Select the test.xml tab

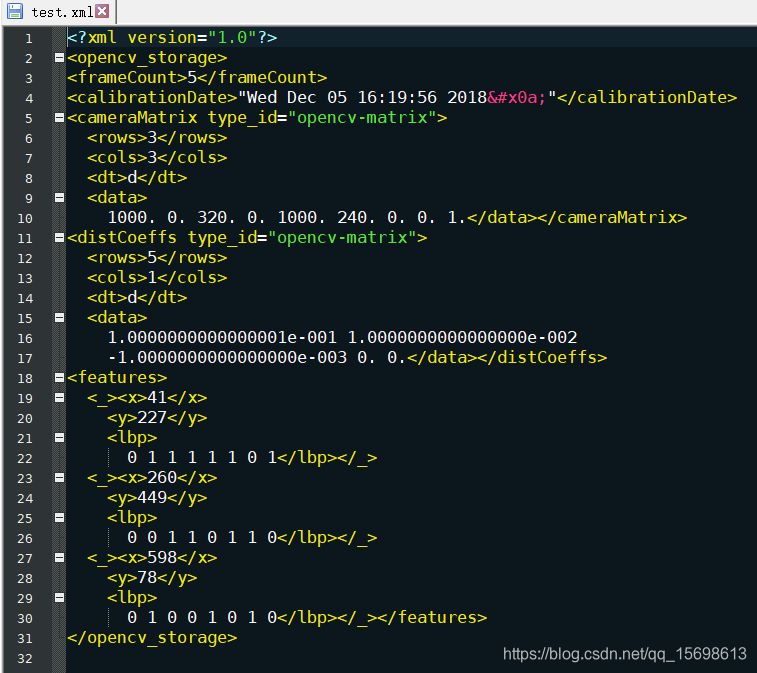pos(58,12)
